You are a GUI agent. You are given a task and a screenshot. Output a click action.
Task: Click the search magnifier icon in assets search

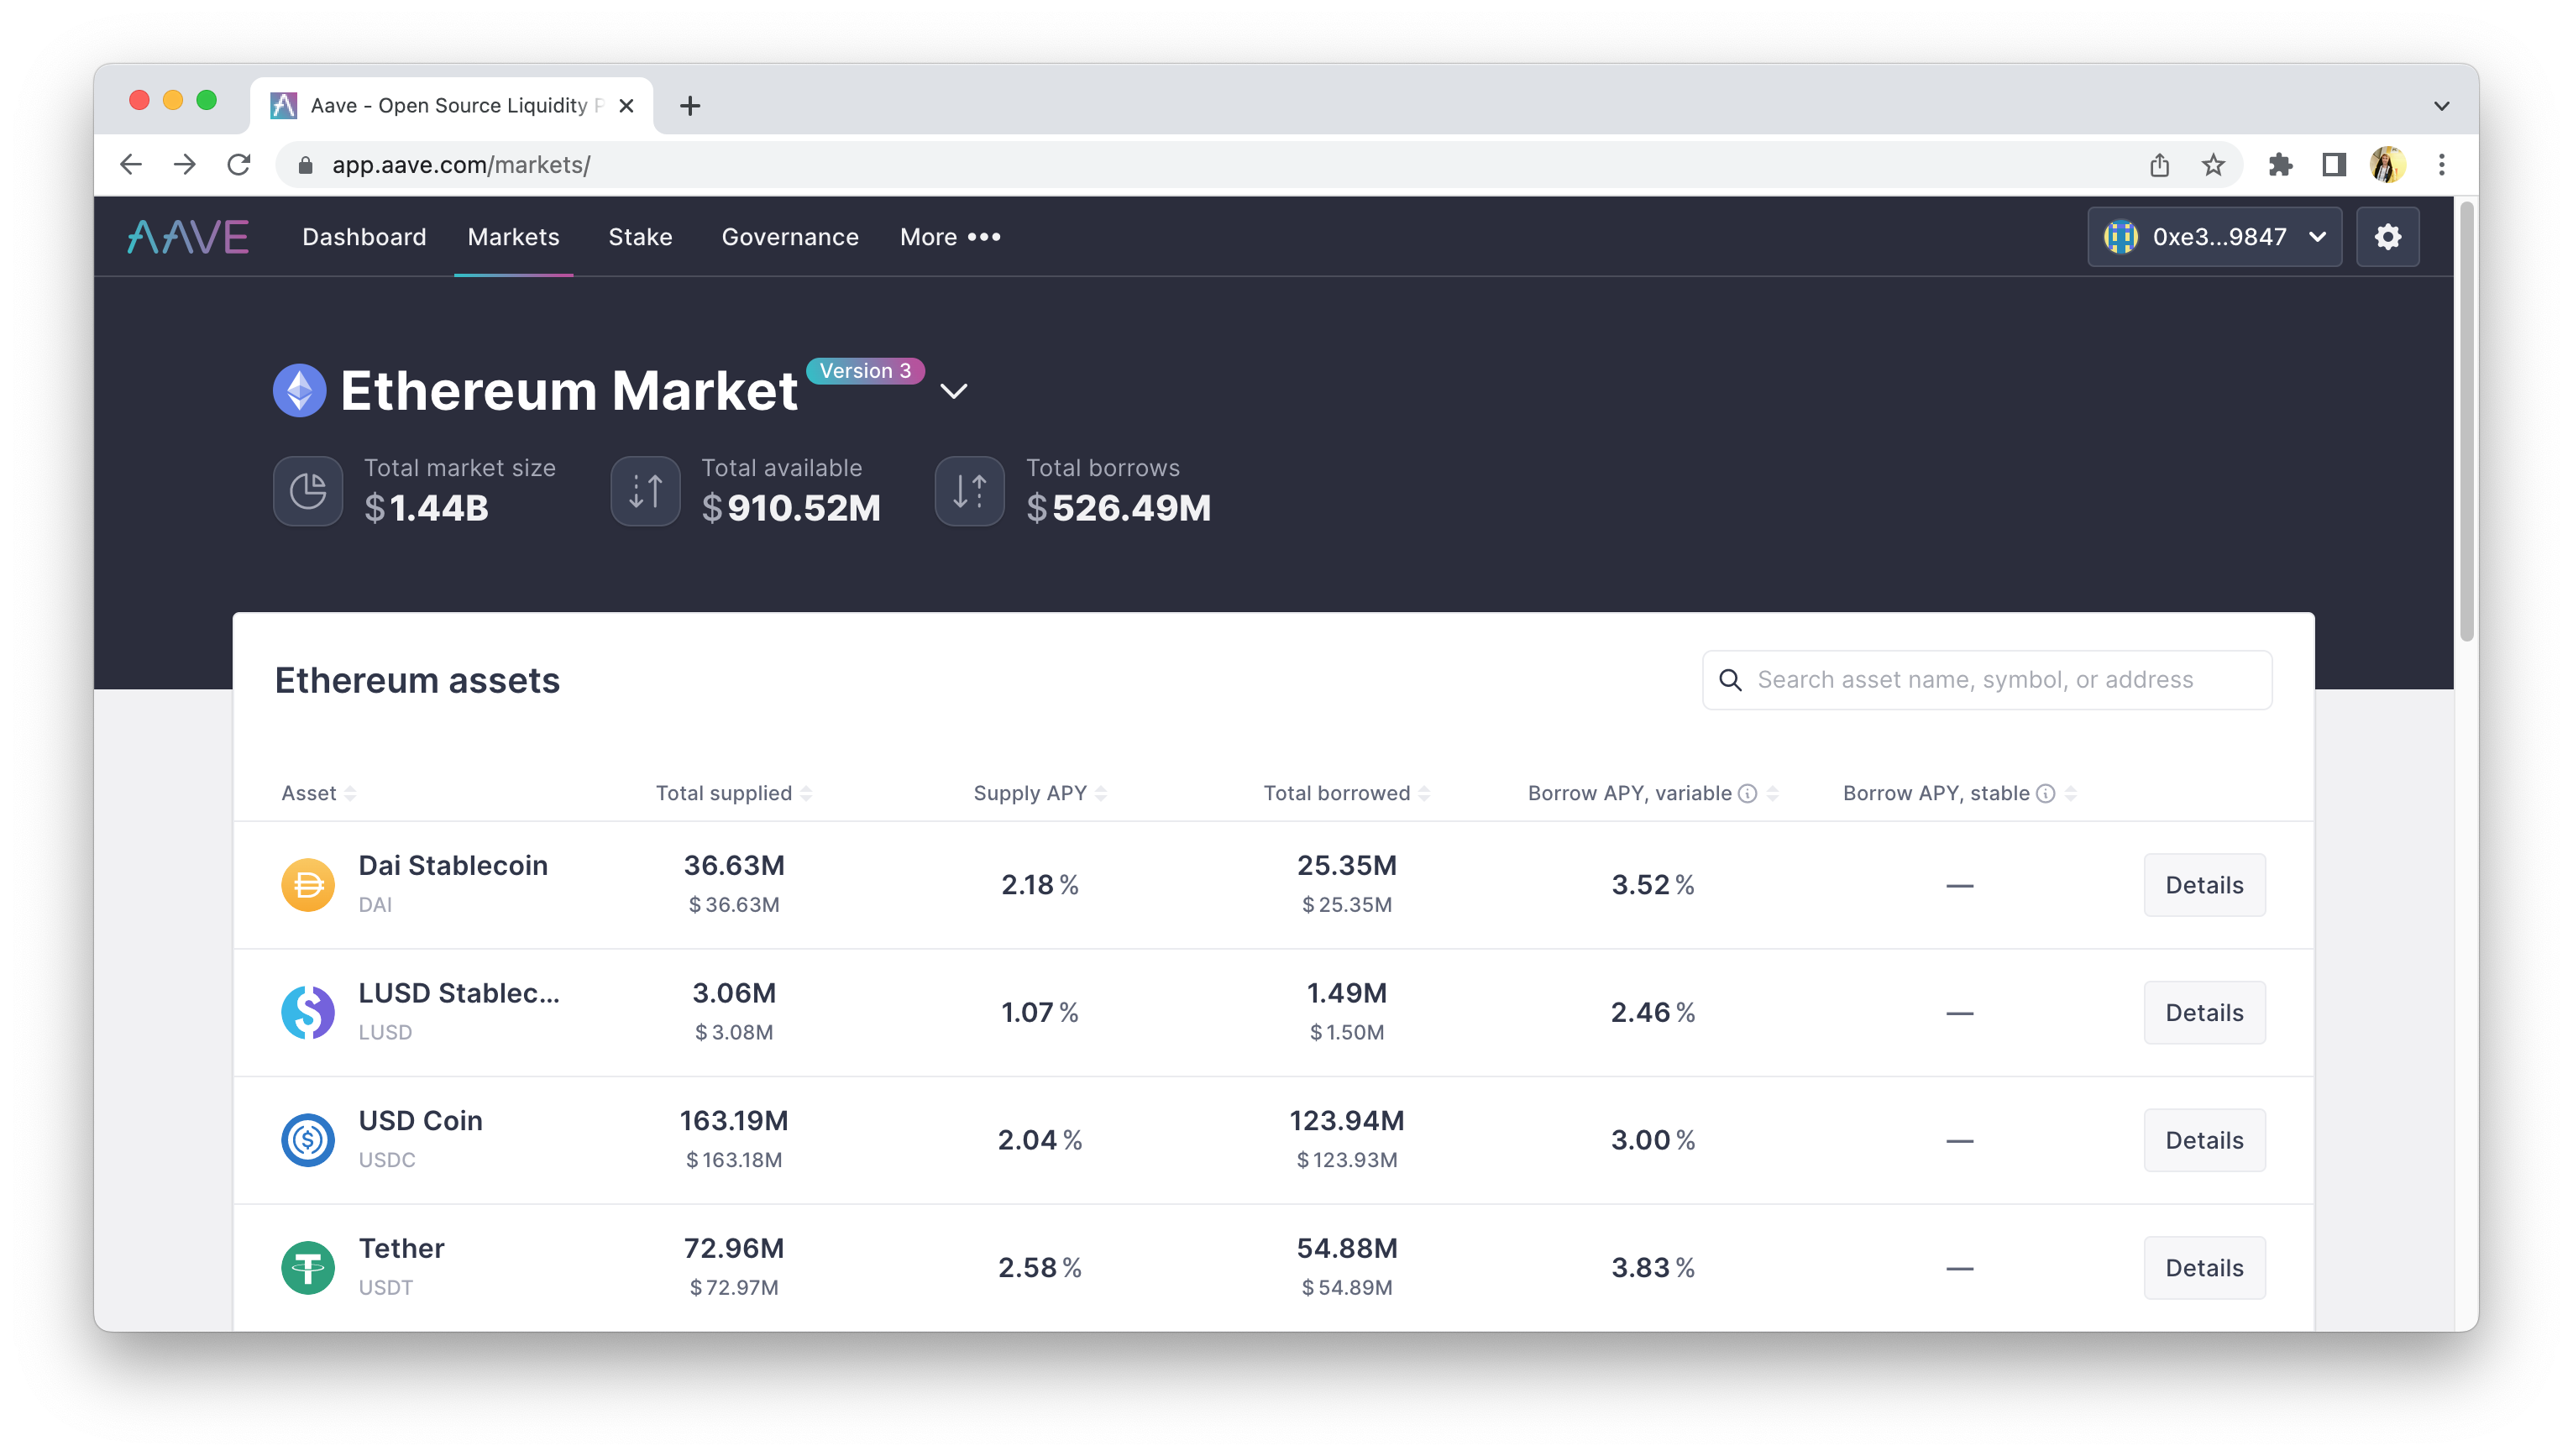pos(1730,680)
